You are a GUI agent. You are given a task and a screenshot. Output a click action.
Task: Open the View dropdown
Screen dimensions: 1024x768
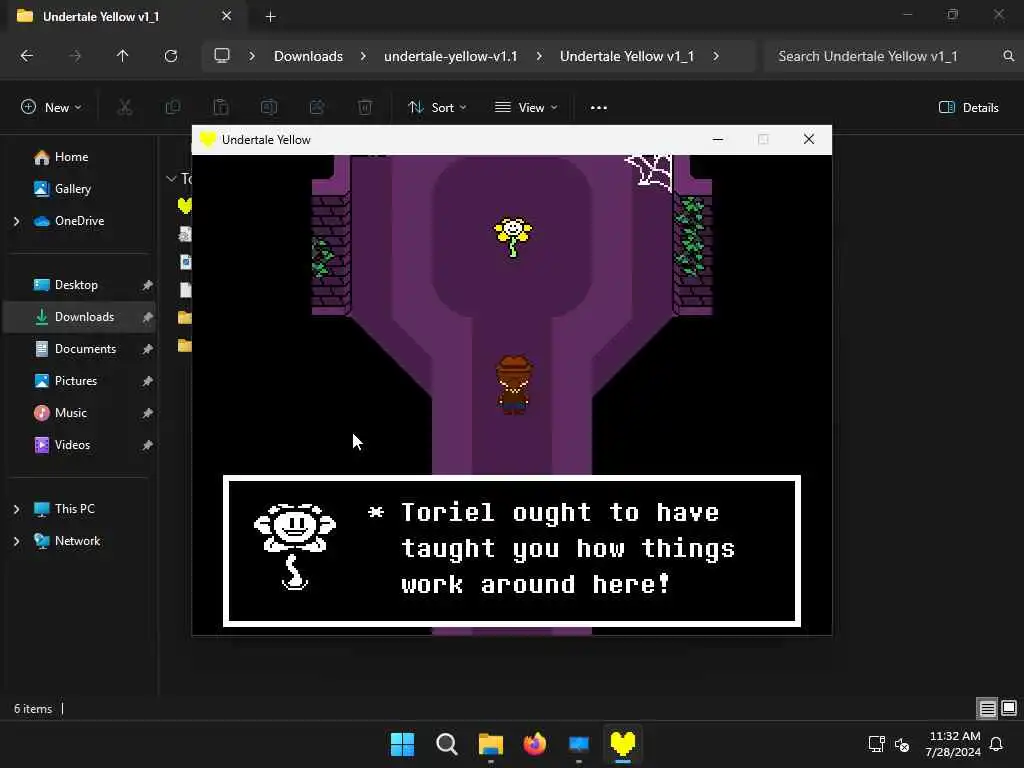526,107
